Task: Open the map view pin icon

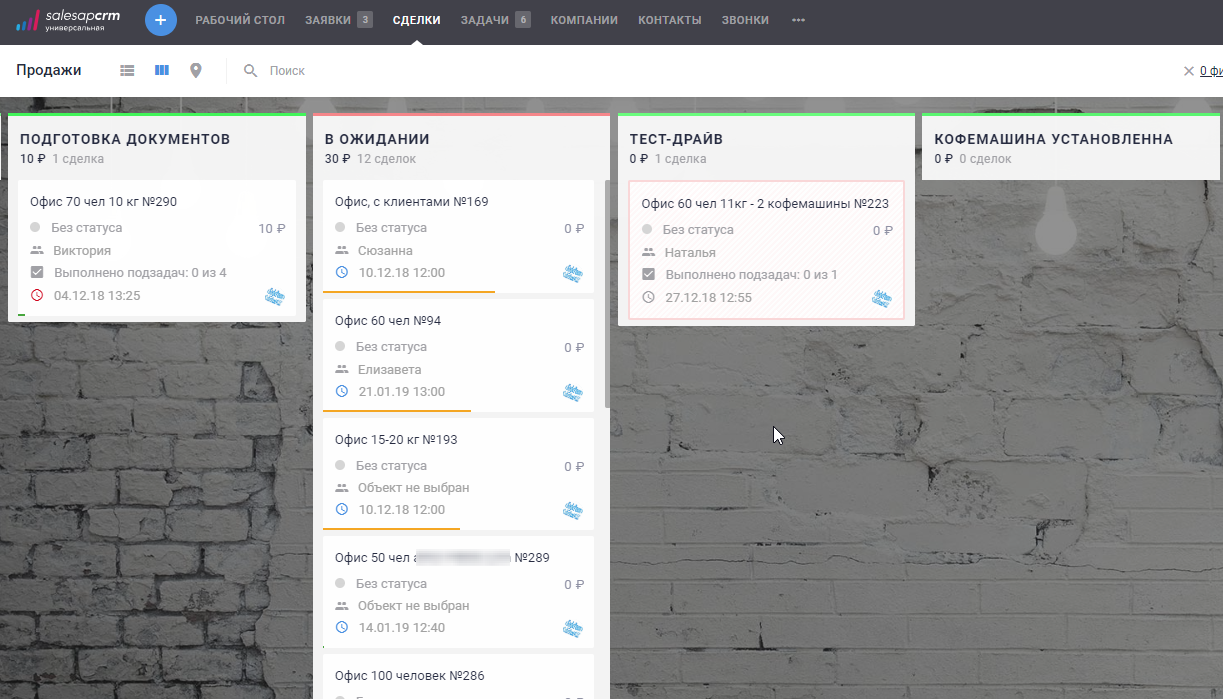Action: click(x=196, y=71)
